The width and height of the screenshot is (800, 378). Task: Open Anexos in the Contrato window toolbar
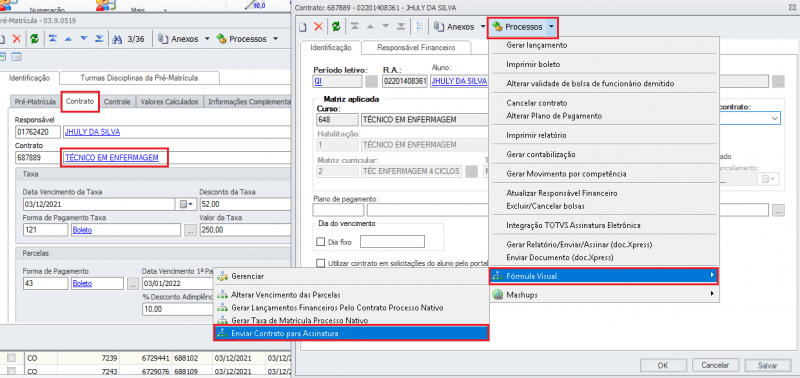[455, 27]
